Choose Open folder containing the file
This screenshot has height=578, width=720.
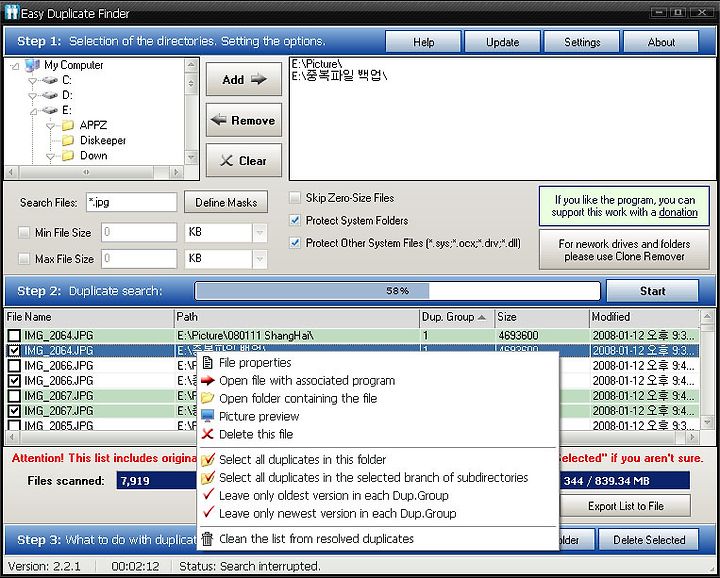click(x=377, y=398)
